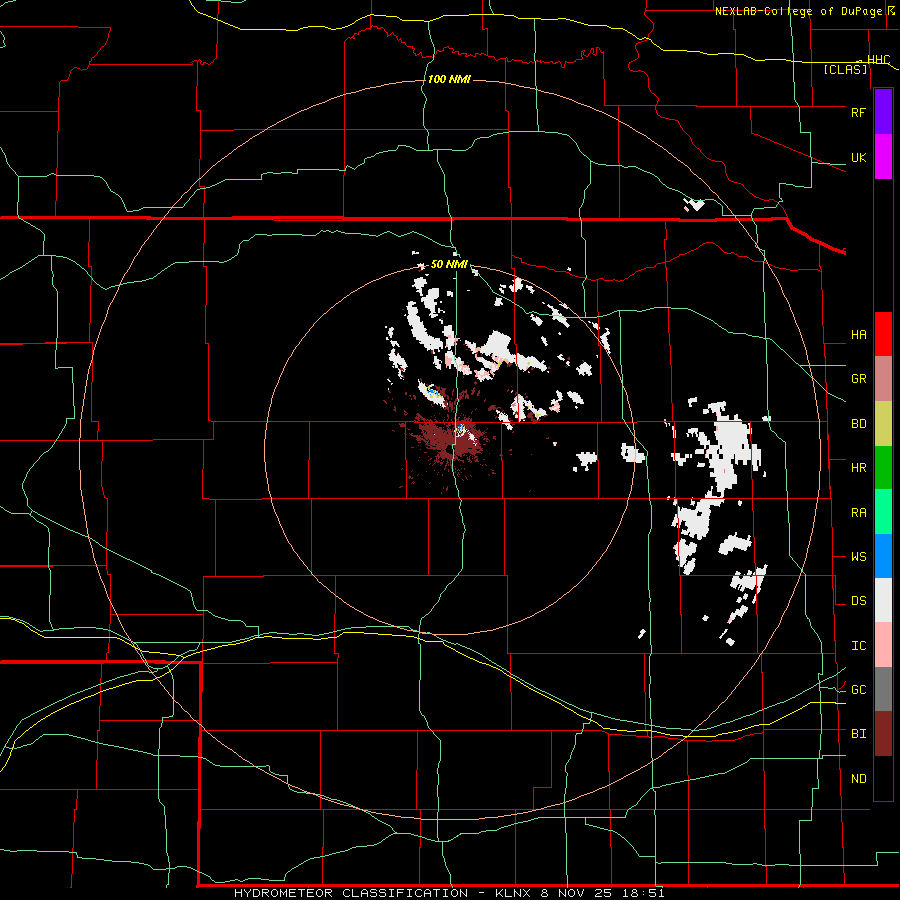Click the RF legend label
Viewport: 900px width, 900px height.
858,112
